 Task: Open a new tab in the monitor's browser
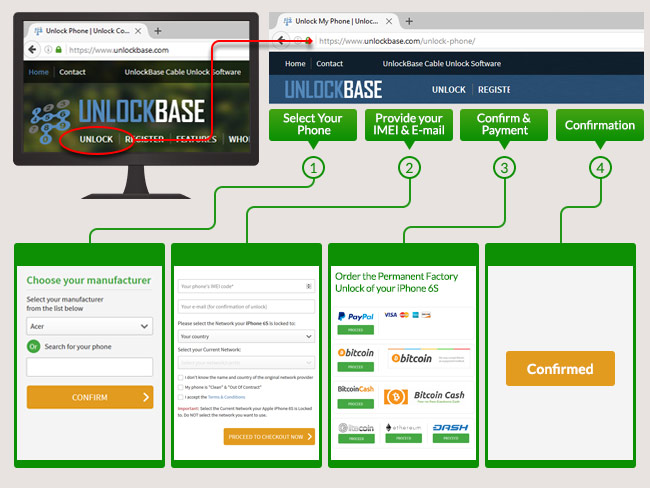tap(158, 31)
